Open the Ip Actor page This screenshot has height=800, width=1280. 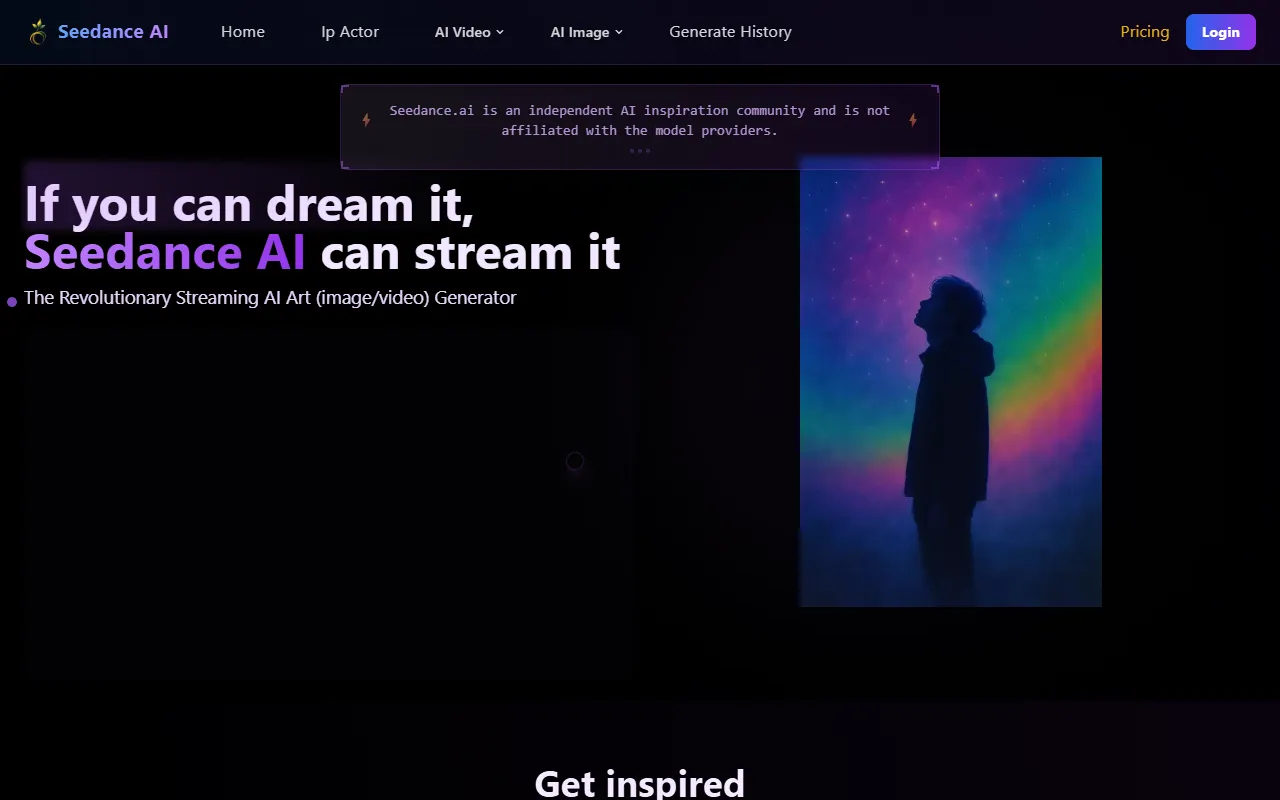pos(350,32)
